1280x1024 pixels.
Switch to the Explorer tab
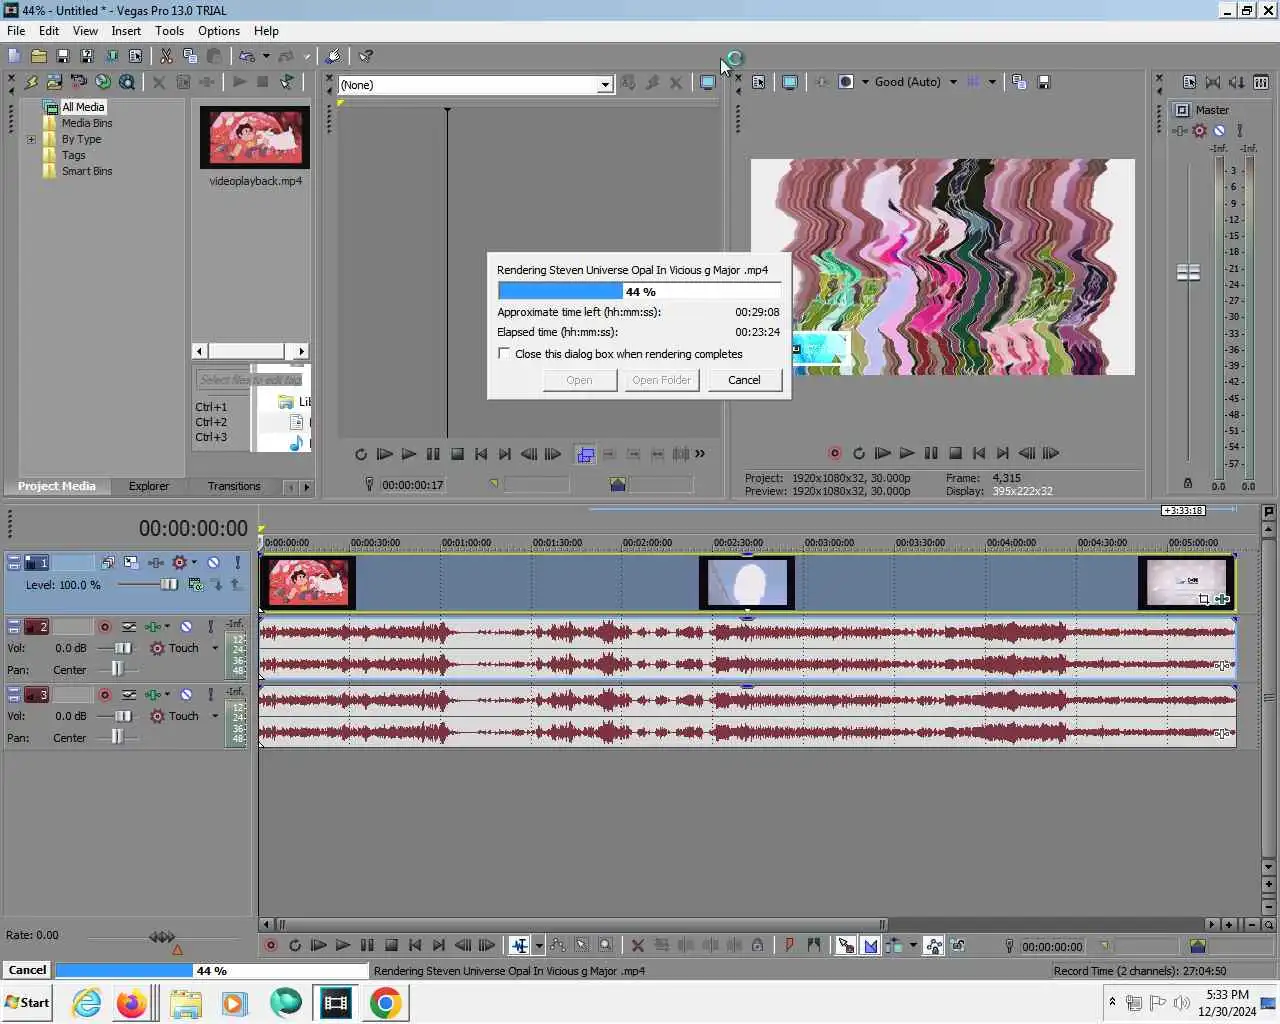(x=148, y=486)
